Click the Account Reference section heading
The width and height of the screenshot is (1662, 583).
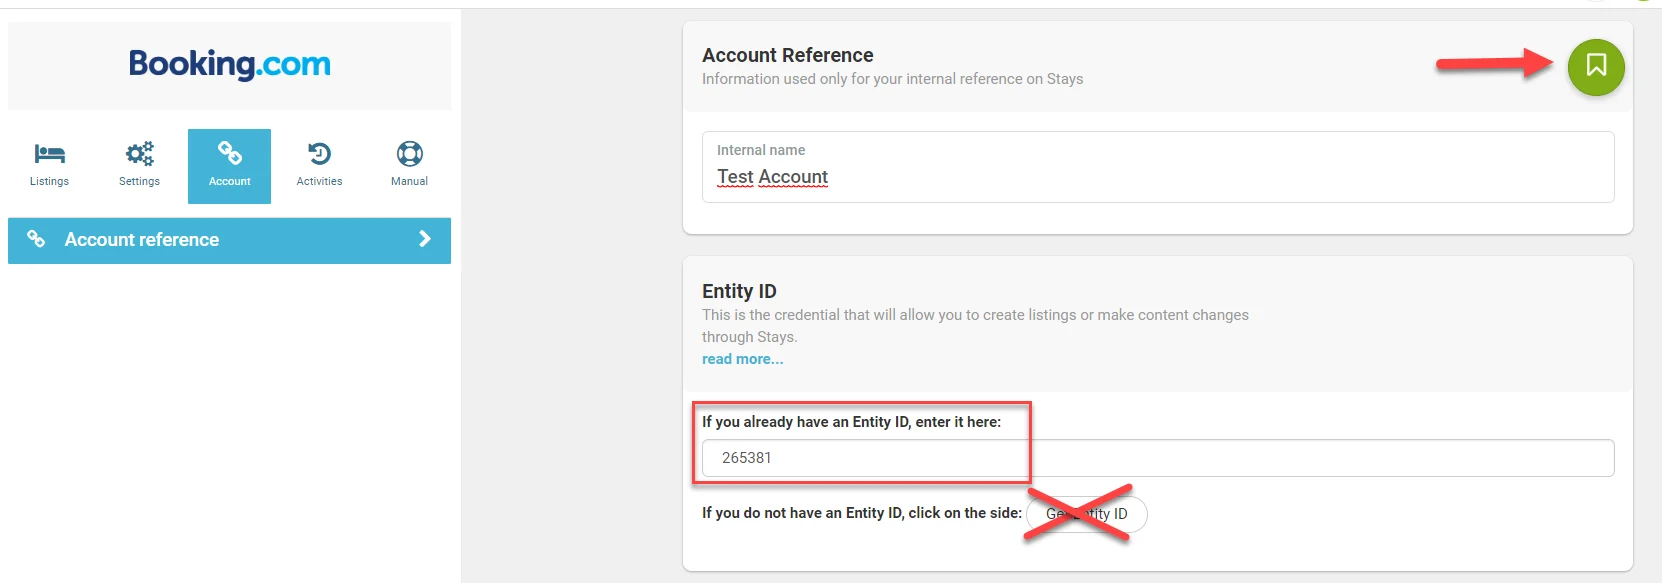(787, 55)
